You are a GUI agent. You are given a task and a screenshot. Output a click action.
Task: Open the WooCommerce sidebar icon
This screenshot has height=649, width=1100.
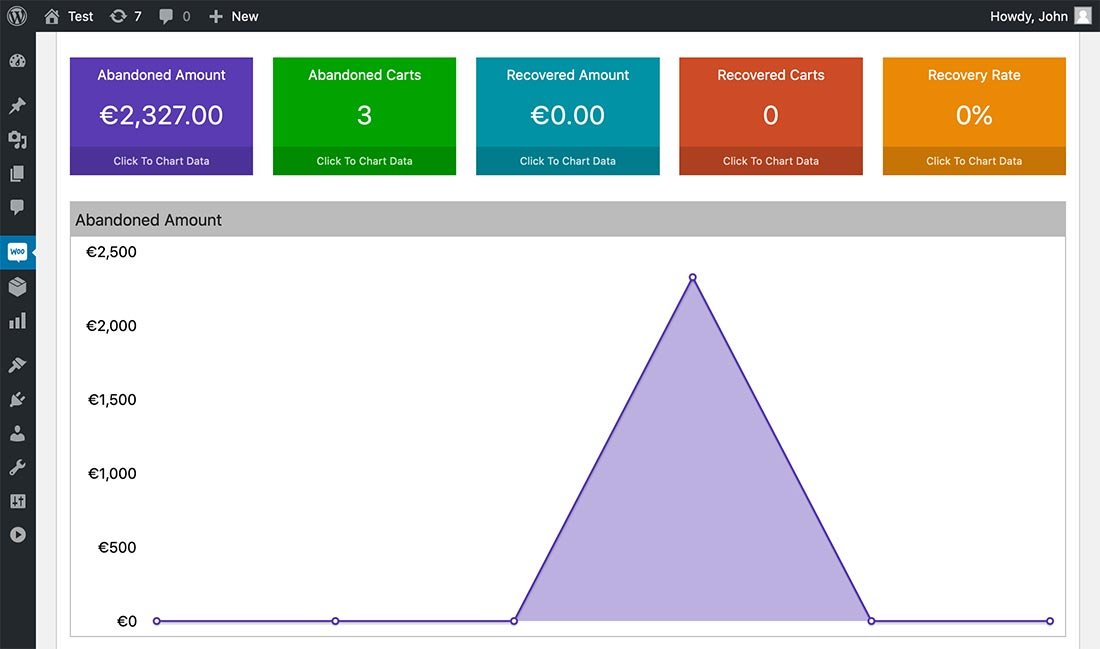[18, 252]
